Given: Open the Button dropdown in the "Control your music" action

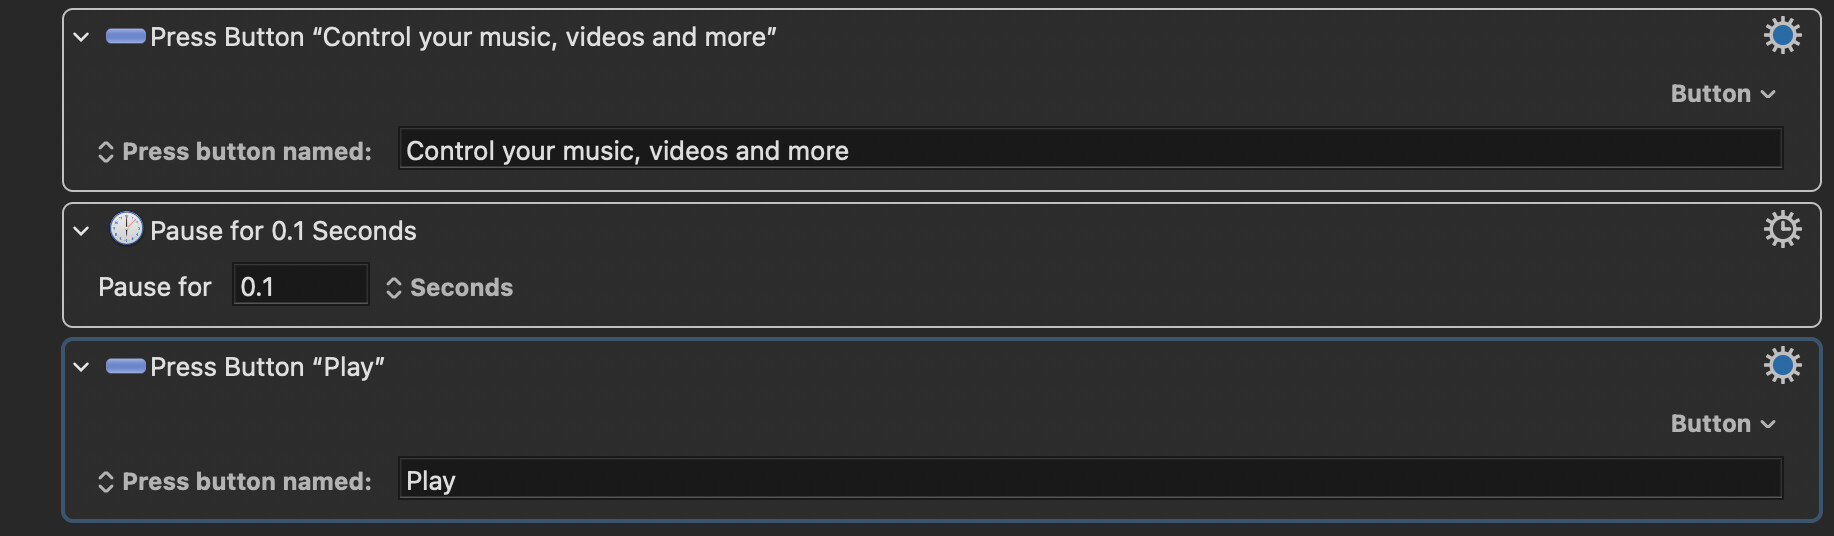Looking at the screenshot, I should coord(1723,94).
